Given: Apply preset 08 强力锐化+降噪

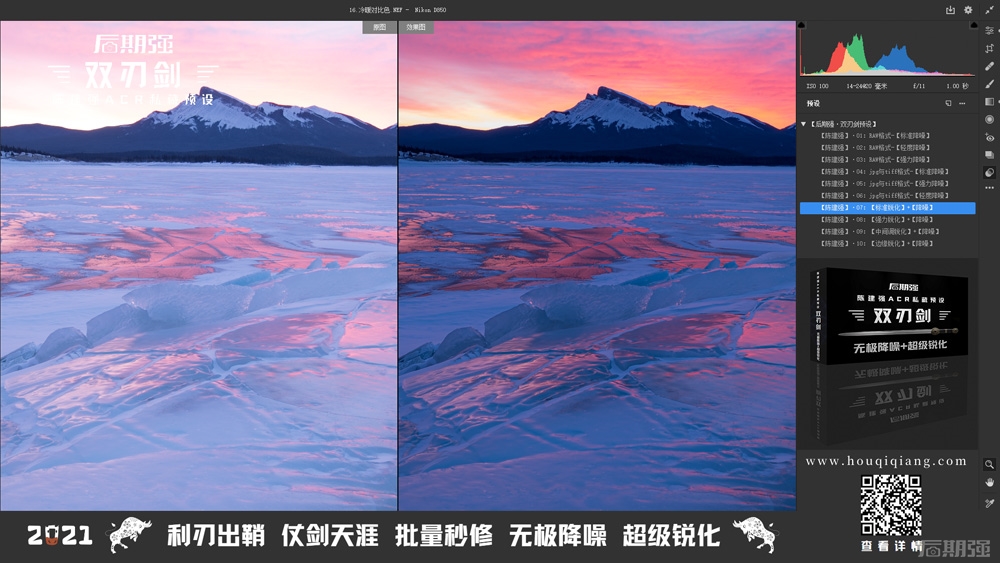Looking at the screenshot, I should 888,220.
